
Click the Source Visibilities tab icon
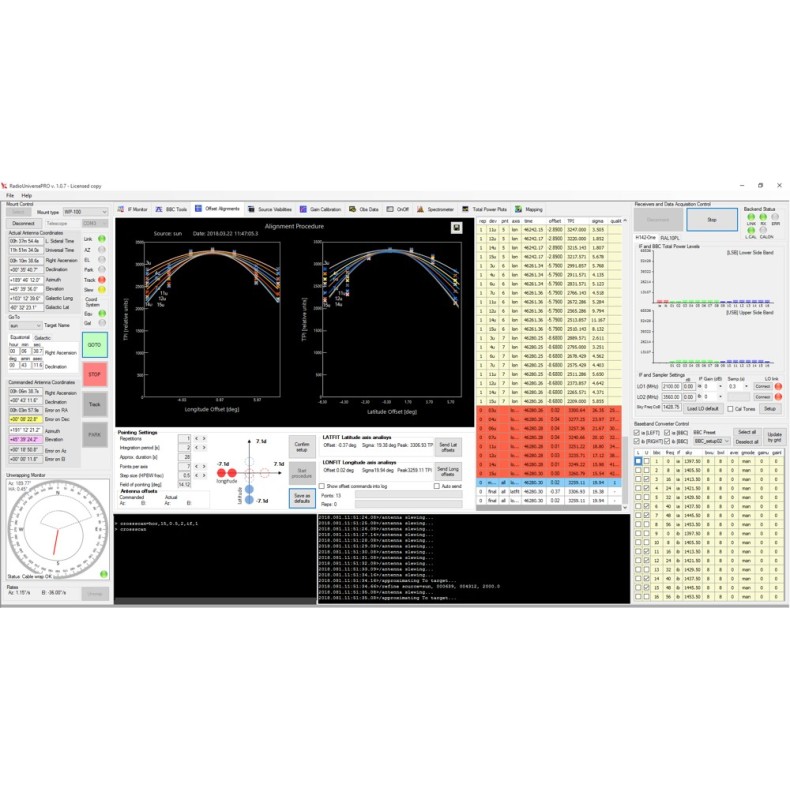(x=251, y=209)
